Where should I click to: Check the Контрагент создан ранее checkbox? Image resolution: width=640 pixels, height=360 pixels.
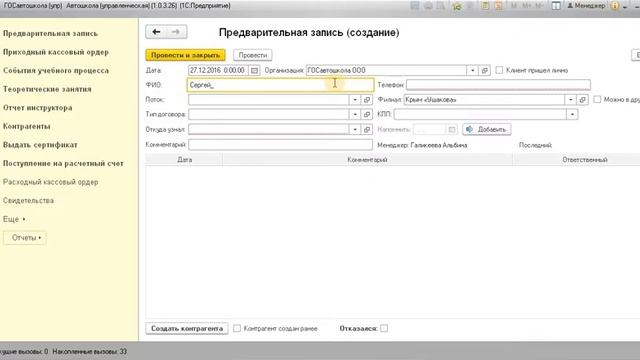pyautogui.click(x=237, y=328)
